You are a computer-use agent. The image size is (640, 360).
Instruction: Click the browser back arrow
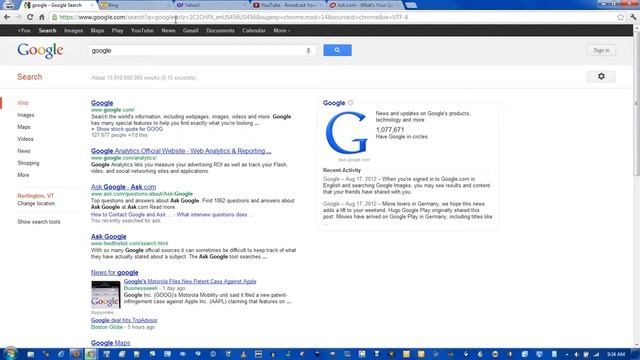pyautogui.click(x=7, y=17)
